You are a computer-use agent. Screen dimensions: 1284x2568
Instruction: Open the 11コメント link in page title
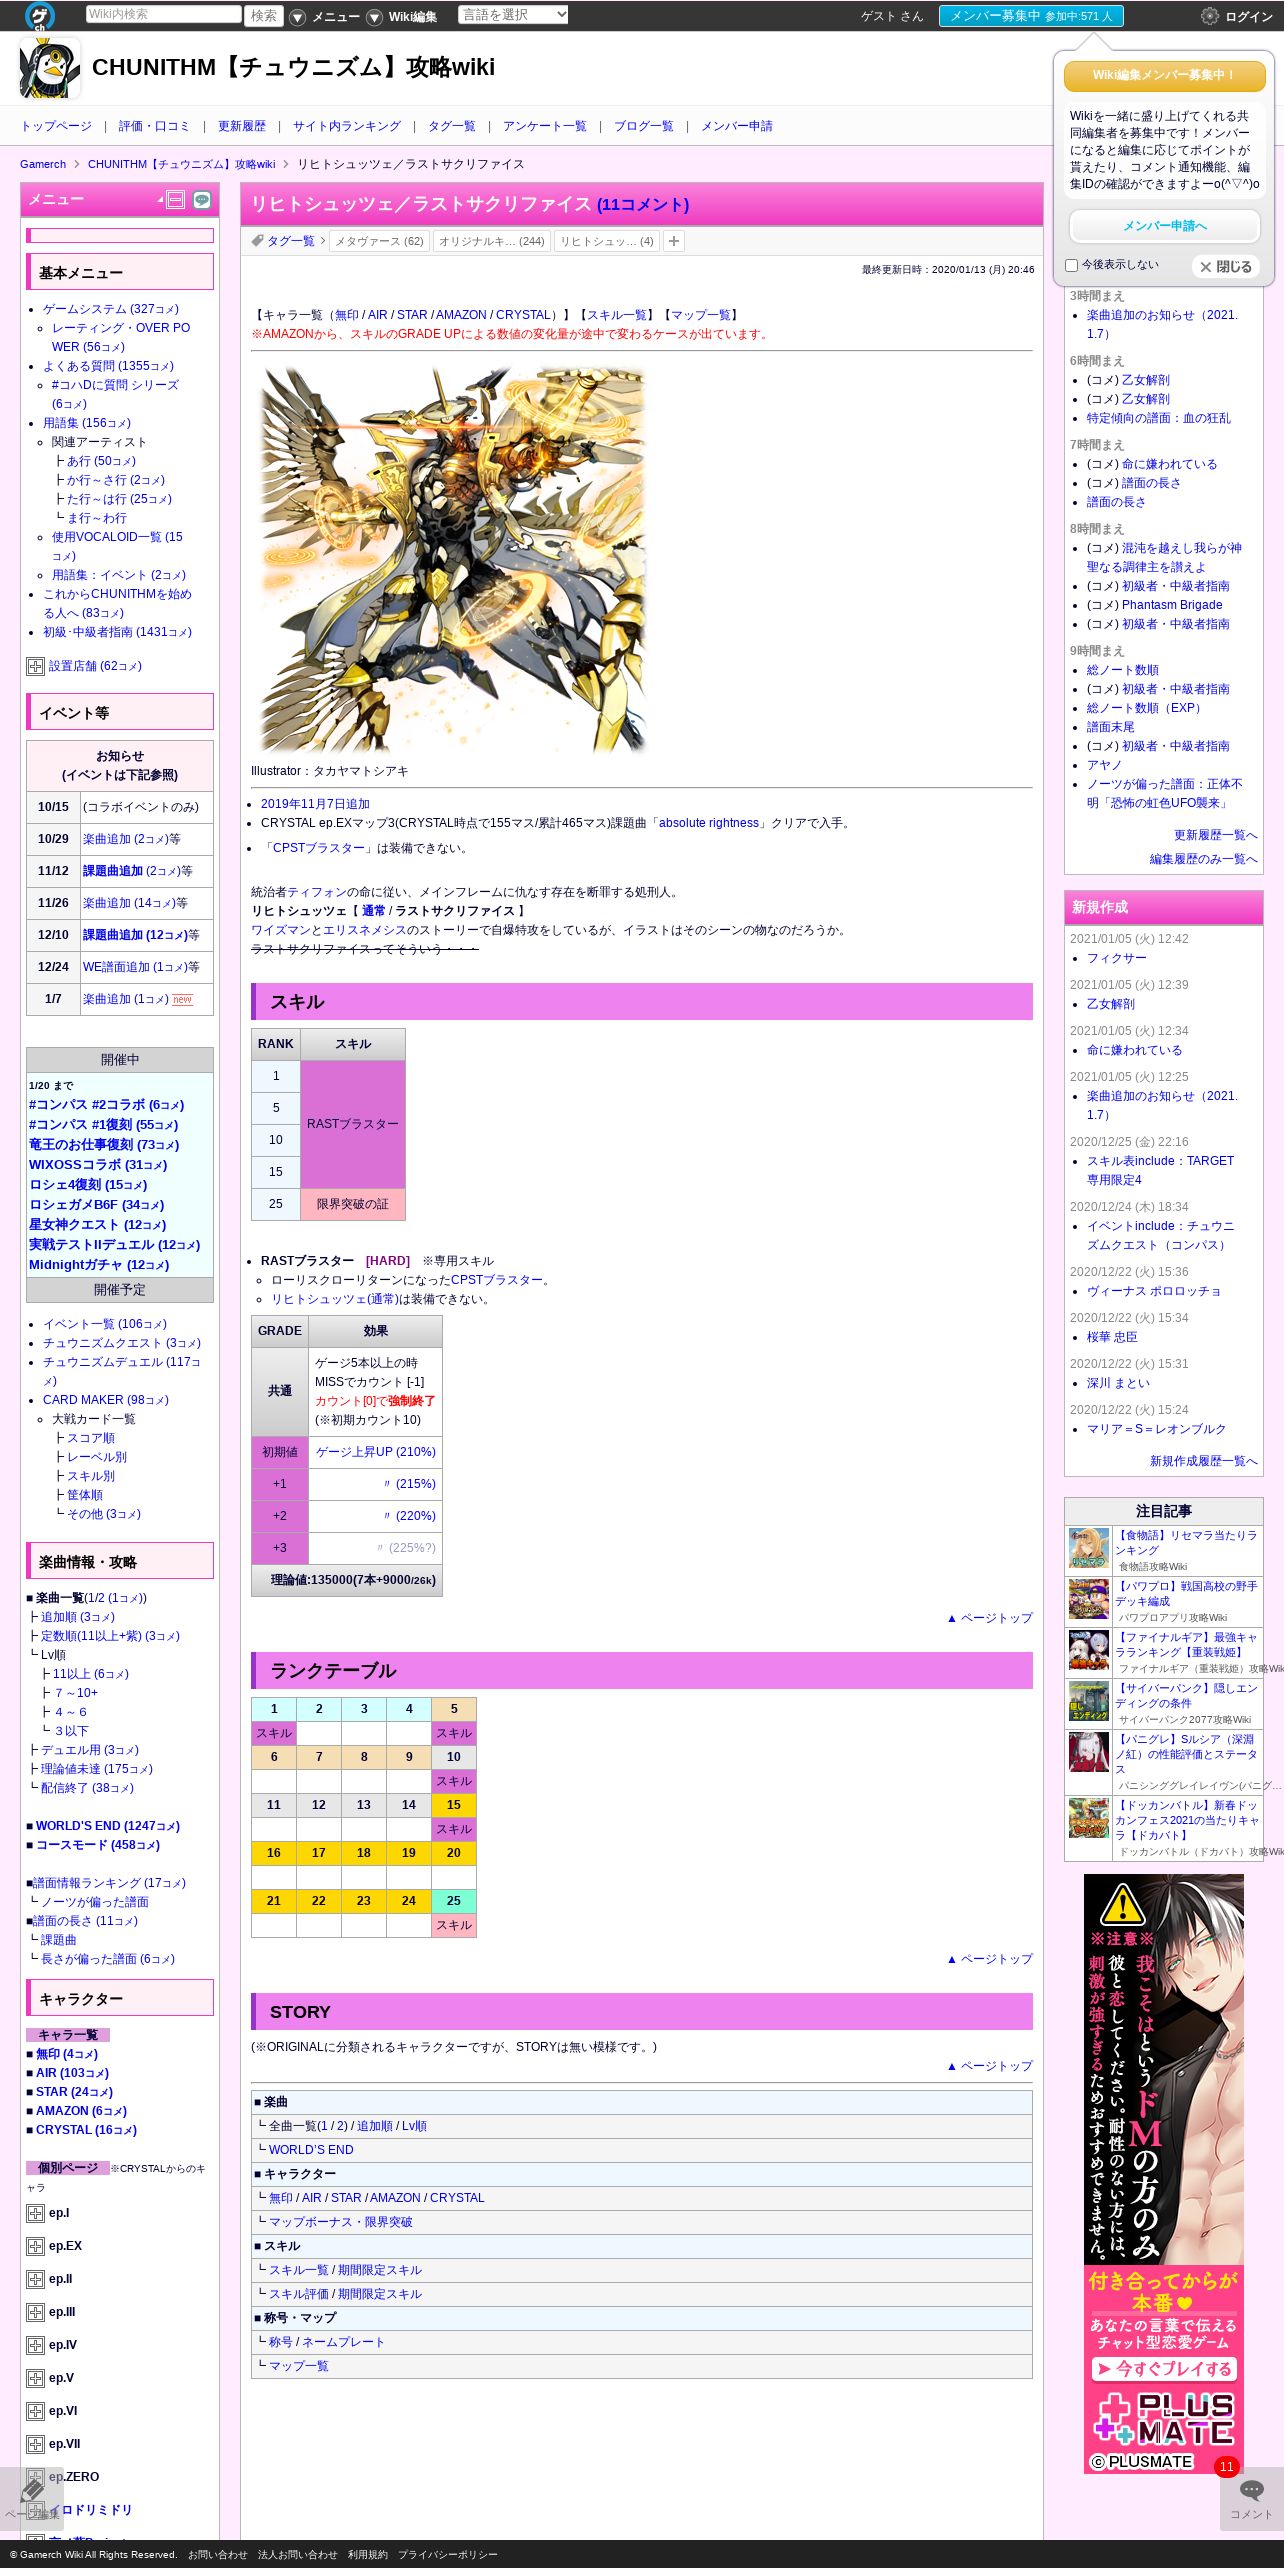tap(643, 205)
